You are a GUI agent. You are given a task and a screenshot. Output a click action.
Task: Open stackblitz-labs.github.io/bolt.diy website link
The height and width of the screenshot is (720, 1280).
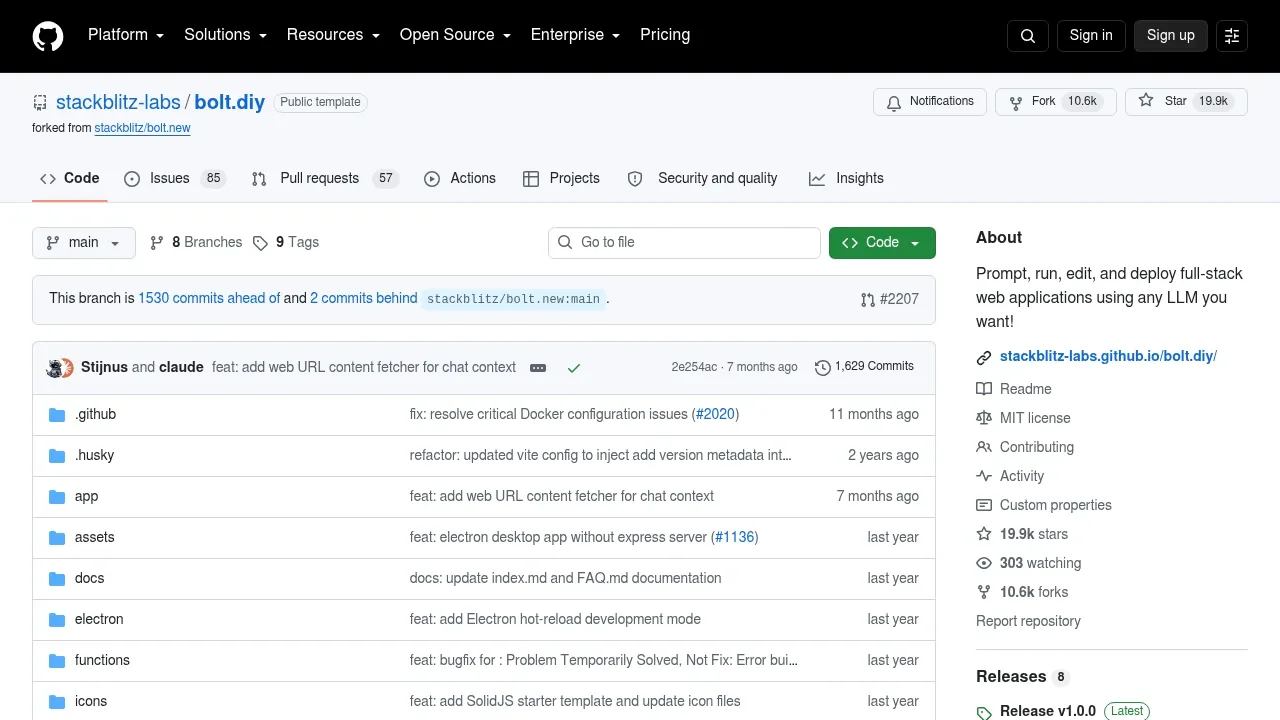[x=1108, y=356]
